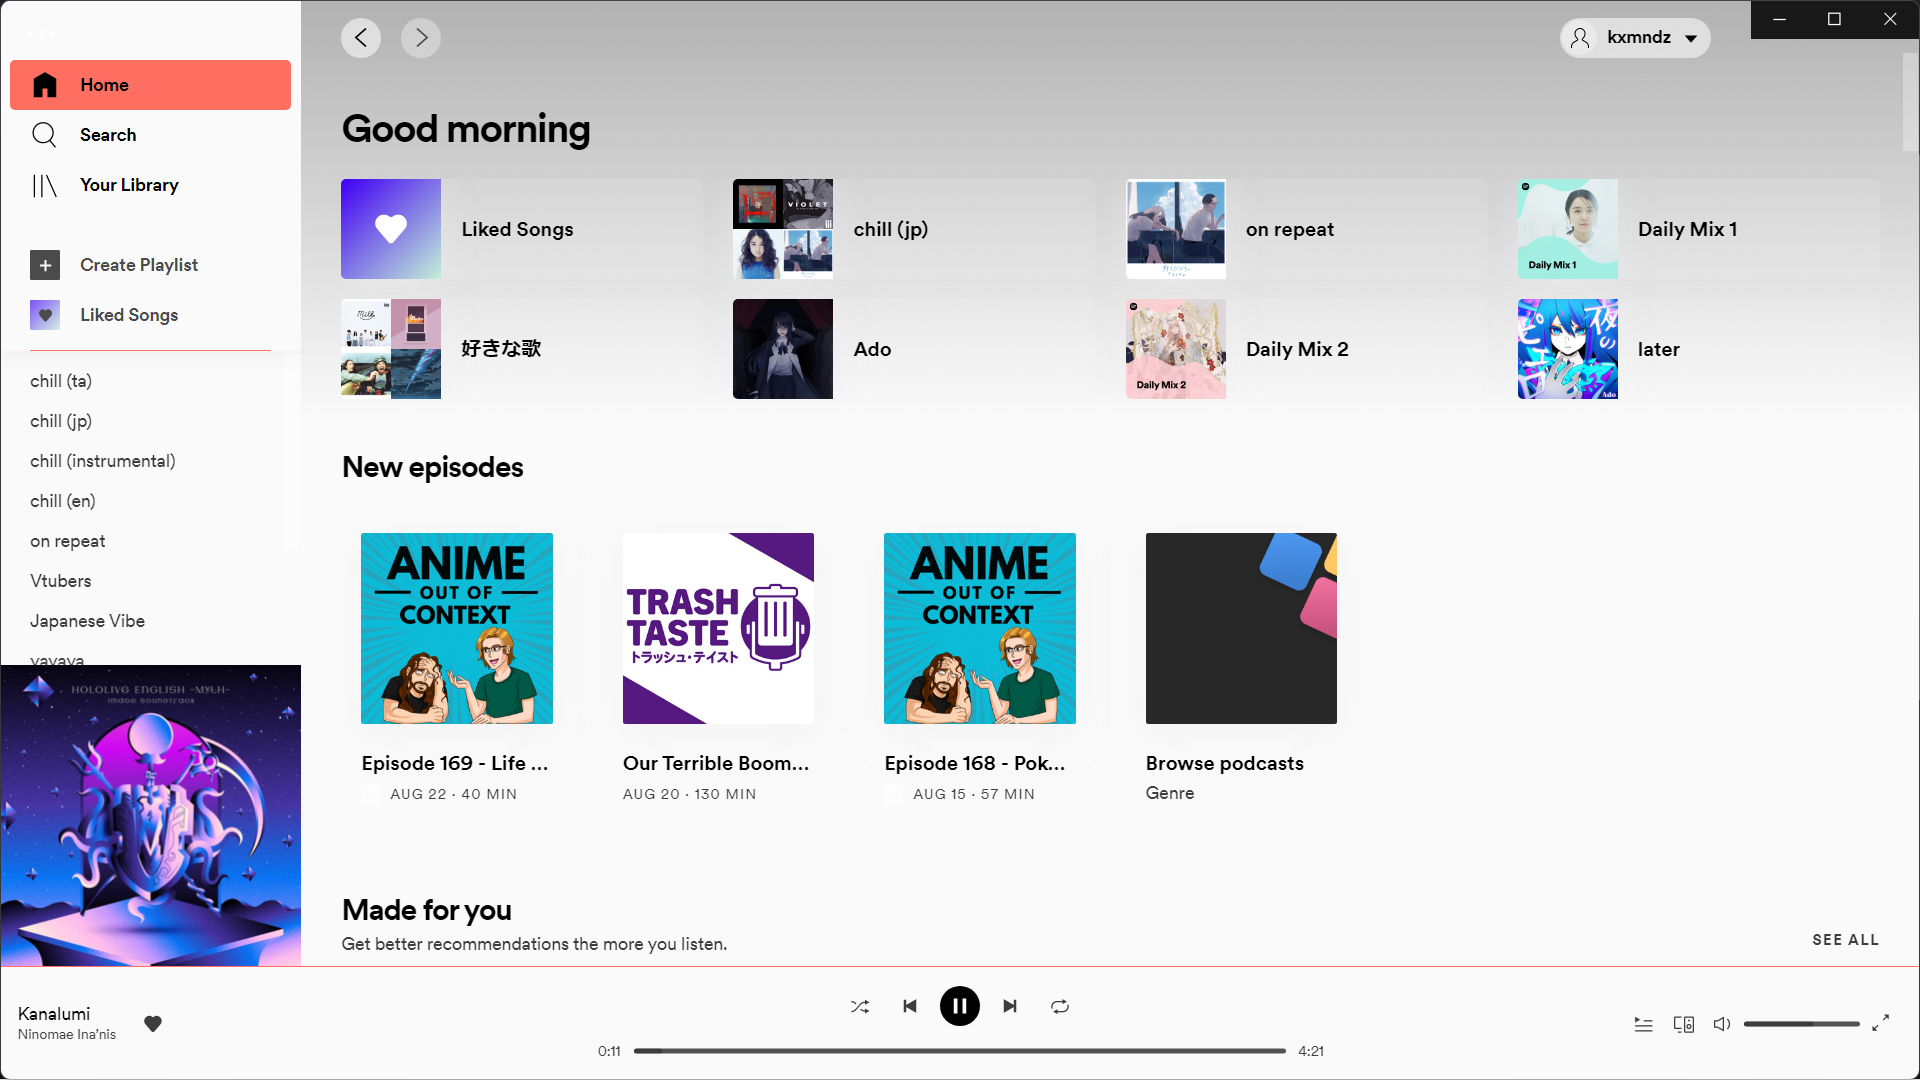Click the Search magnifier icon
Image resolution: width=1920 pixels, height=1080 pixels.
pos(44,135)
